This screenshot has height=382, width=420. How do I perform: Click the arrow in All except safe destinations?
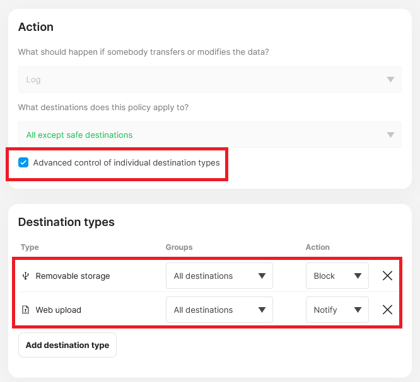[x=390, y=135]
